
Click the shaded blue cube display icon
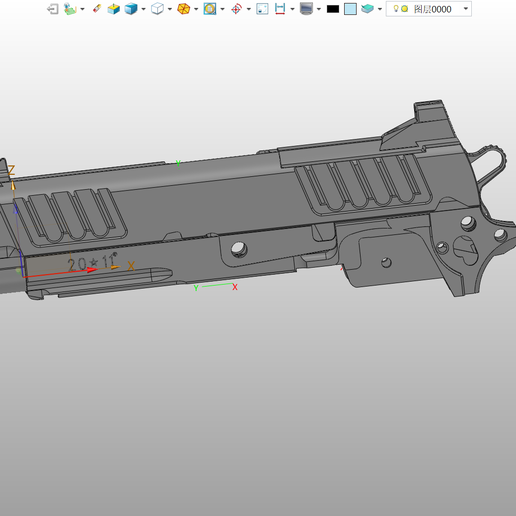[x=131, y=9]
